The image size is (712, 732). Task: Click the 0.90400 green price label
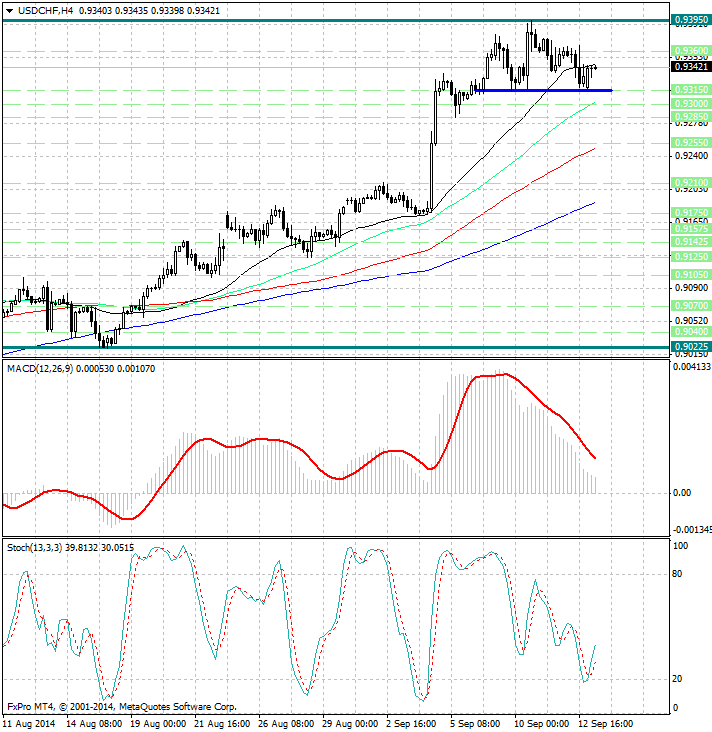[691, 332]
